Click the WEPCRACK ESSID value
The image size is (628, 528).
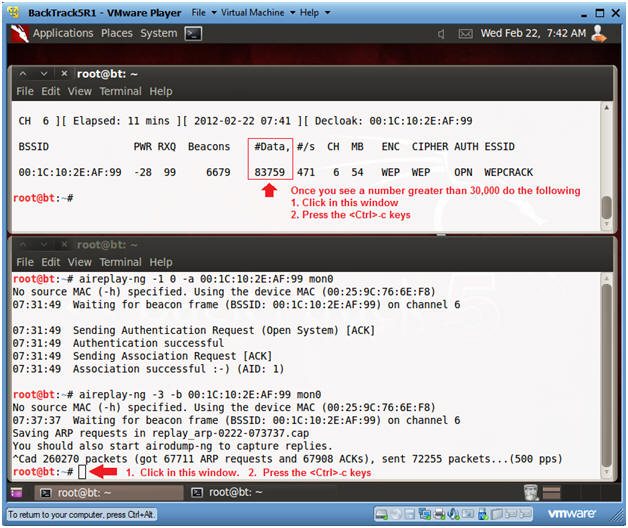508,172
